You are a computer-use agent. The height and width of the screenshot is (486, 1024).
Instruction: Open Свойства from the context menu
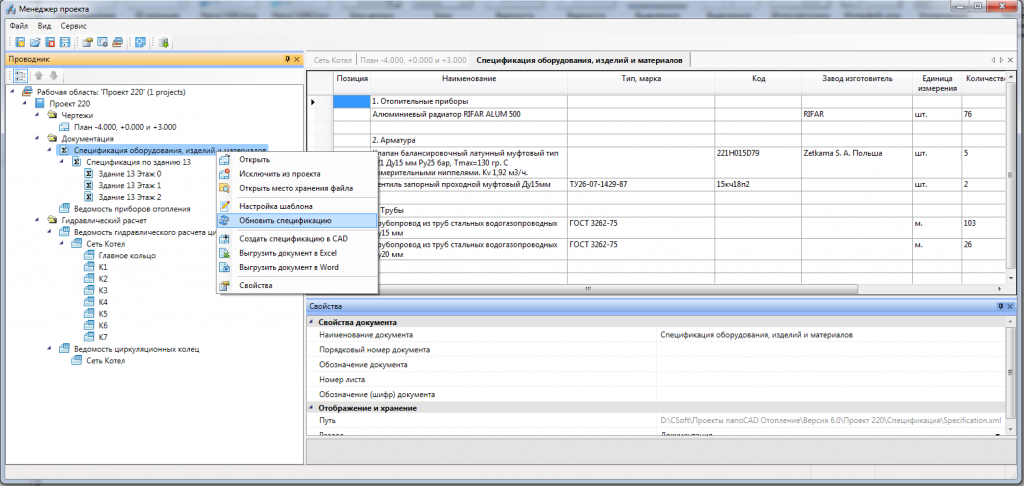(297, 285)
